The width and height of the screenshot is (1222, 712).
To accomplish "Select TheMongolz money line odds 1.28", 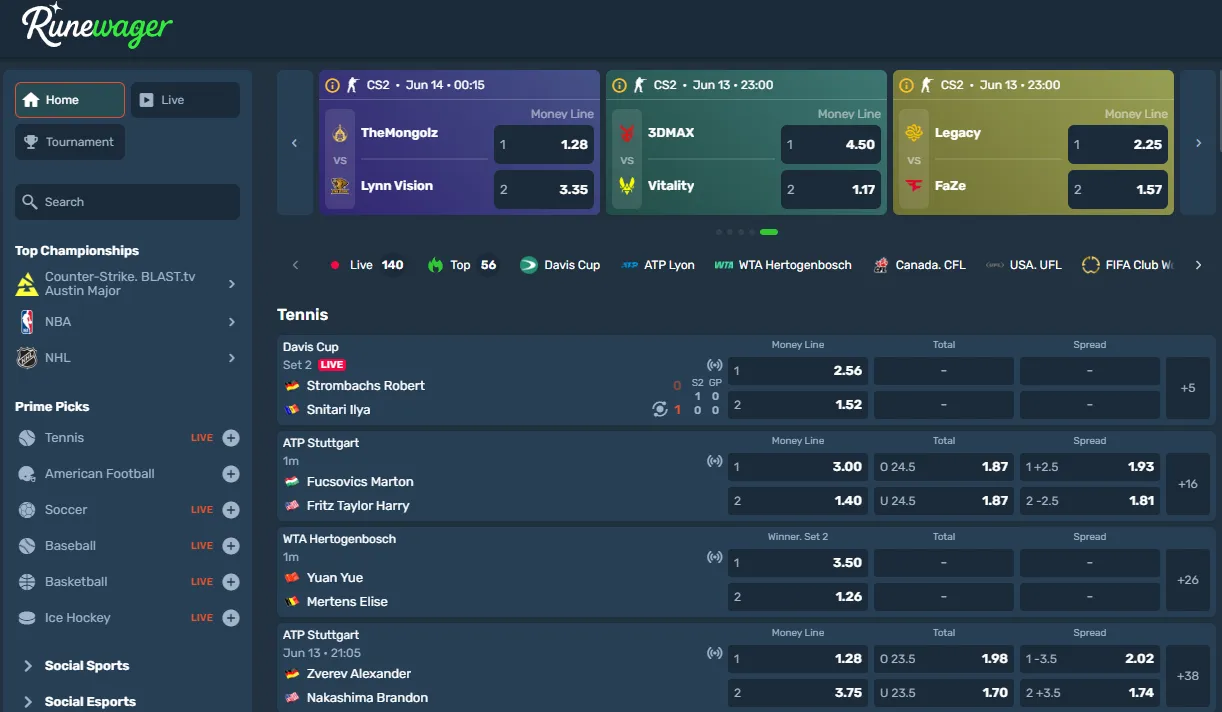I will [543, 145].
